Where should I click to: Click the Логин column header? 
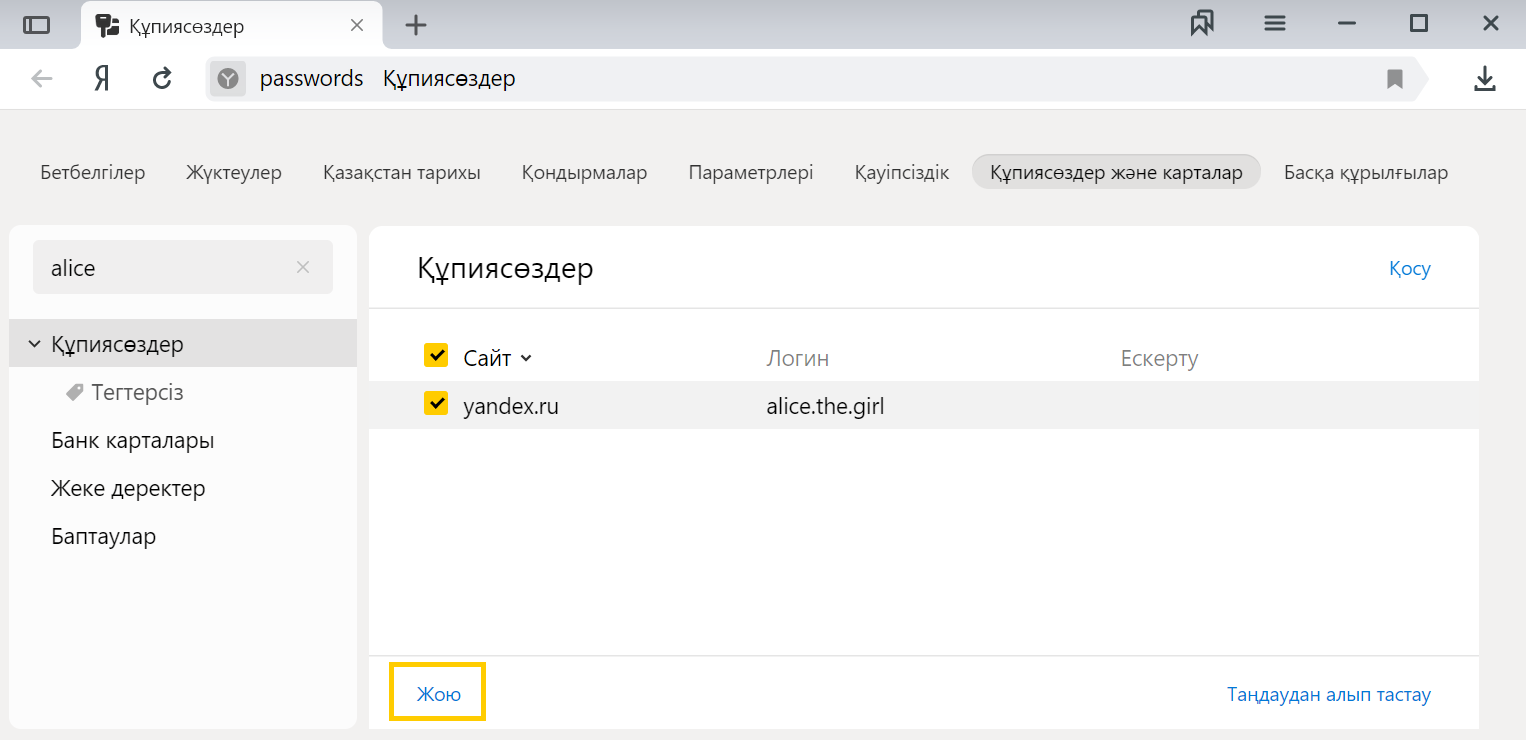pos(798,358)
